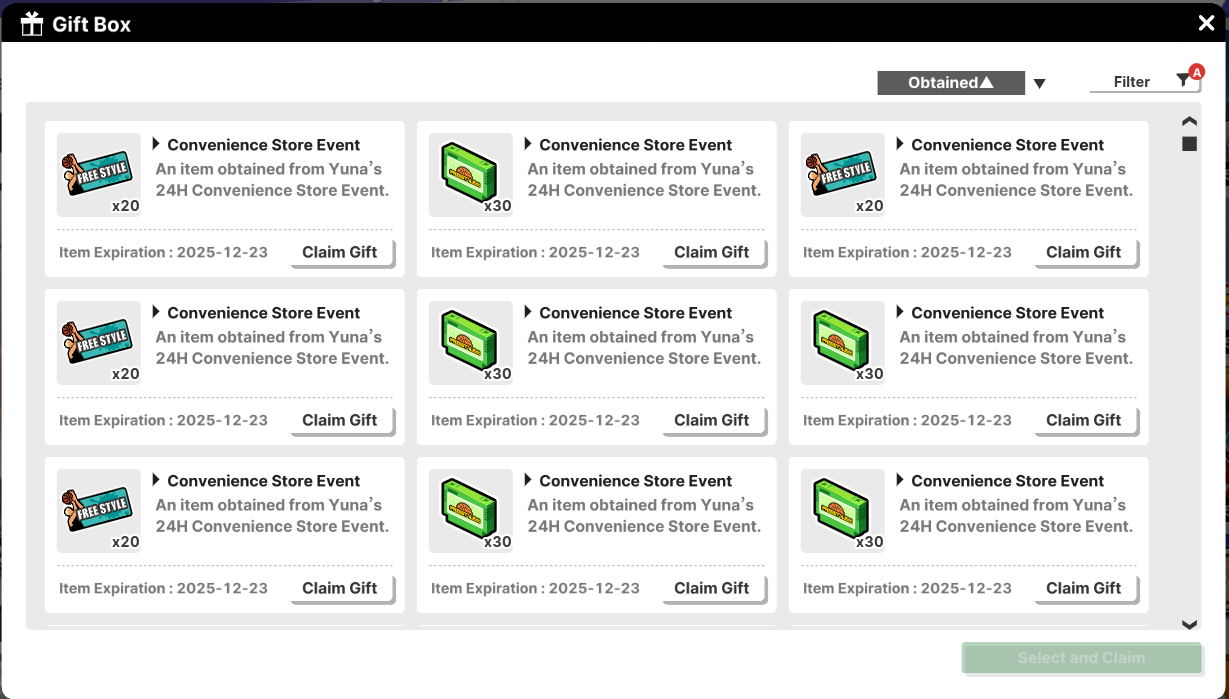Image resolution: width=1229 pixels, height=699 pixels.
Task: Expand triangle beside top-left Convenience Store Event title
Action: [157, 144]
